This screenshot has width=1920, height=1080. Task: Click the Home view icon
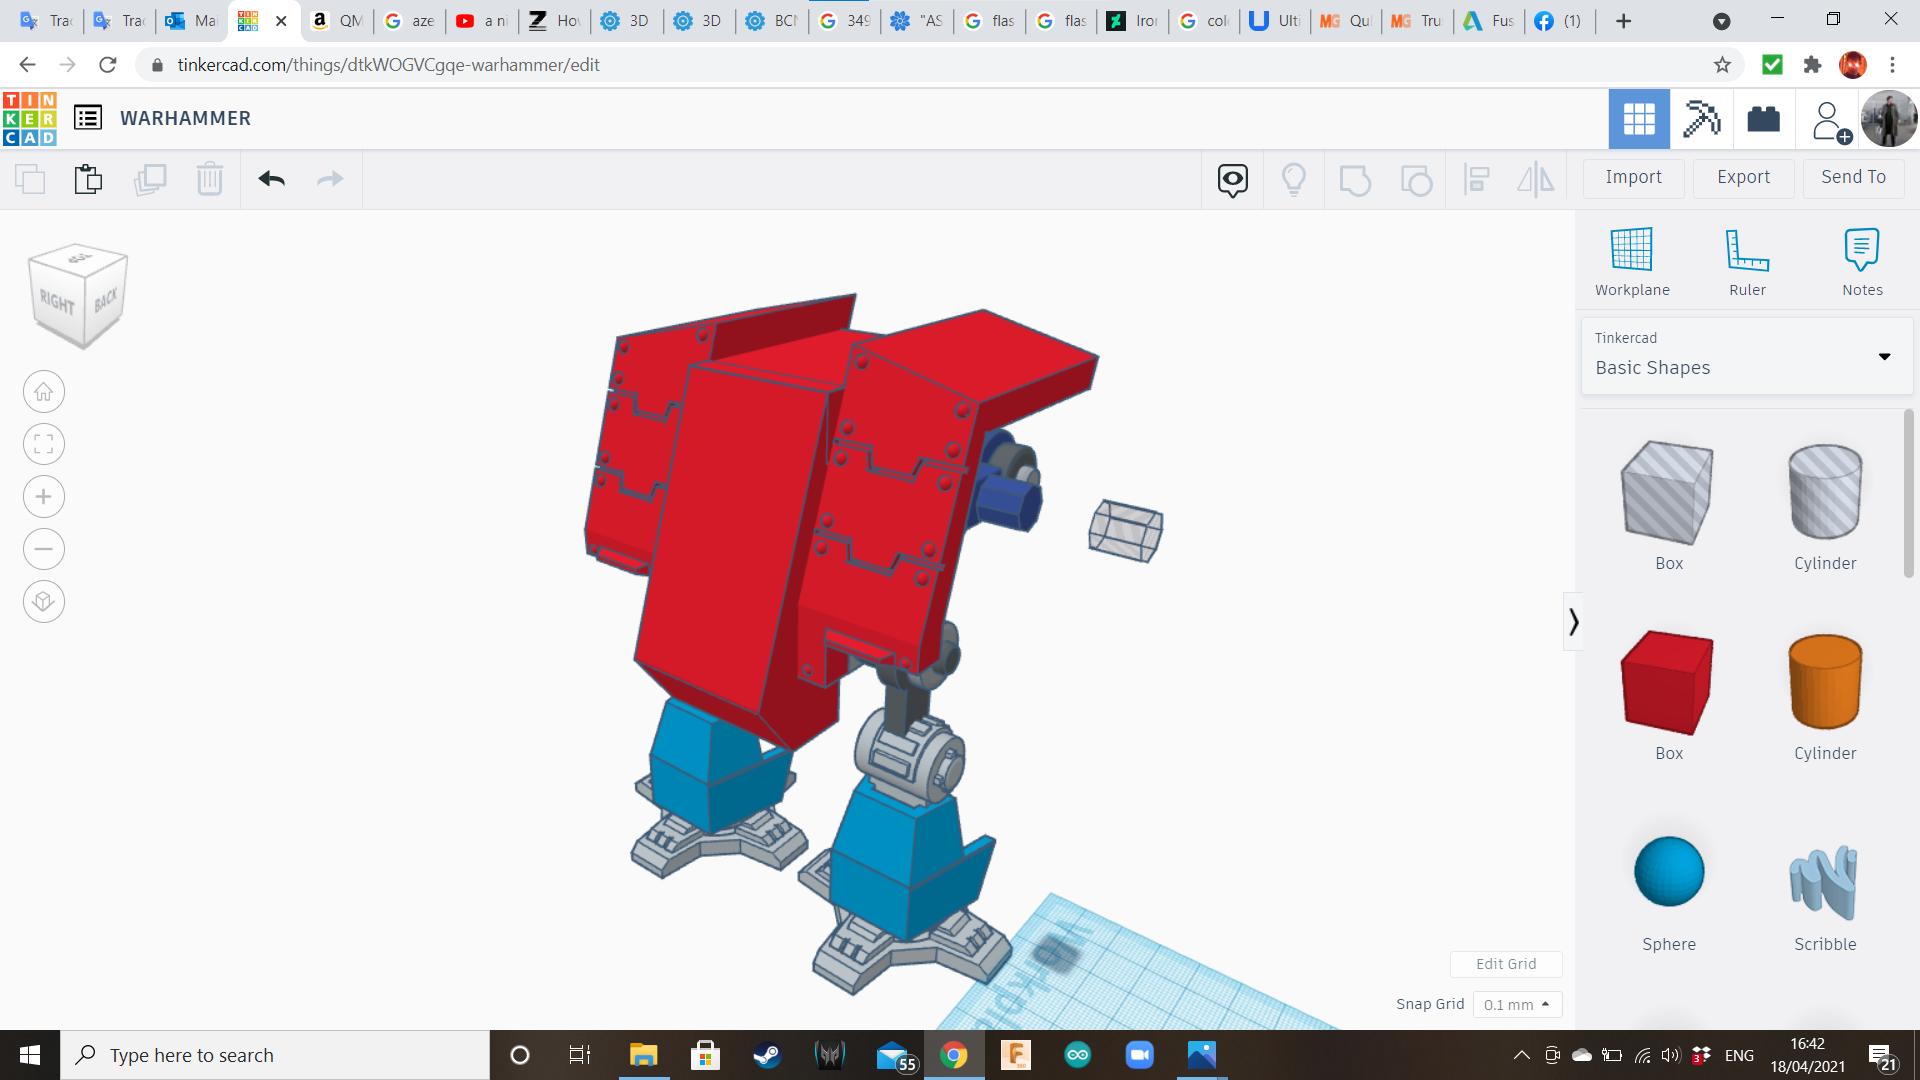tap(44, 392)
